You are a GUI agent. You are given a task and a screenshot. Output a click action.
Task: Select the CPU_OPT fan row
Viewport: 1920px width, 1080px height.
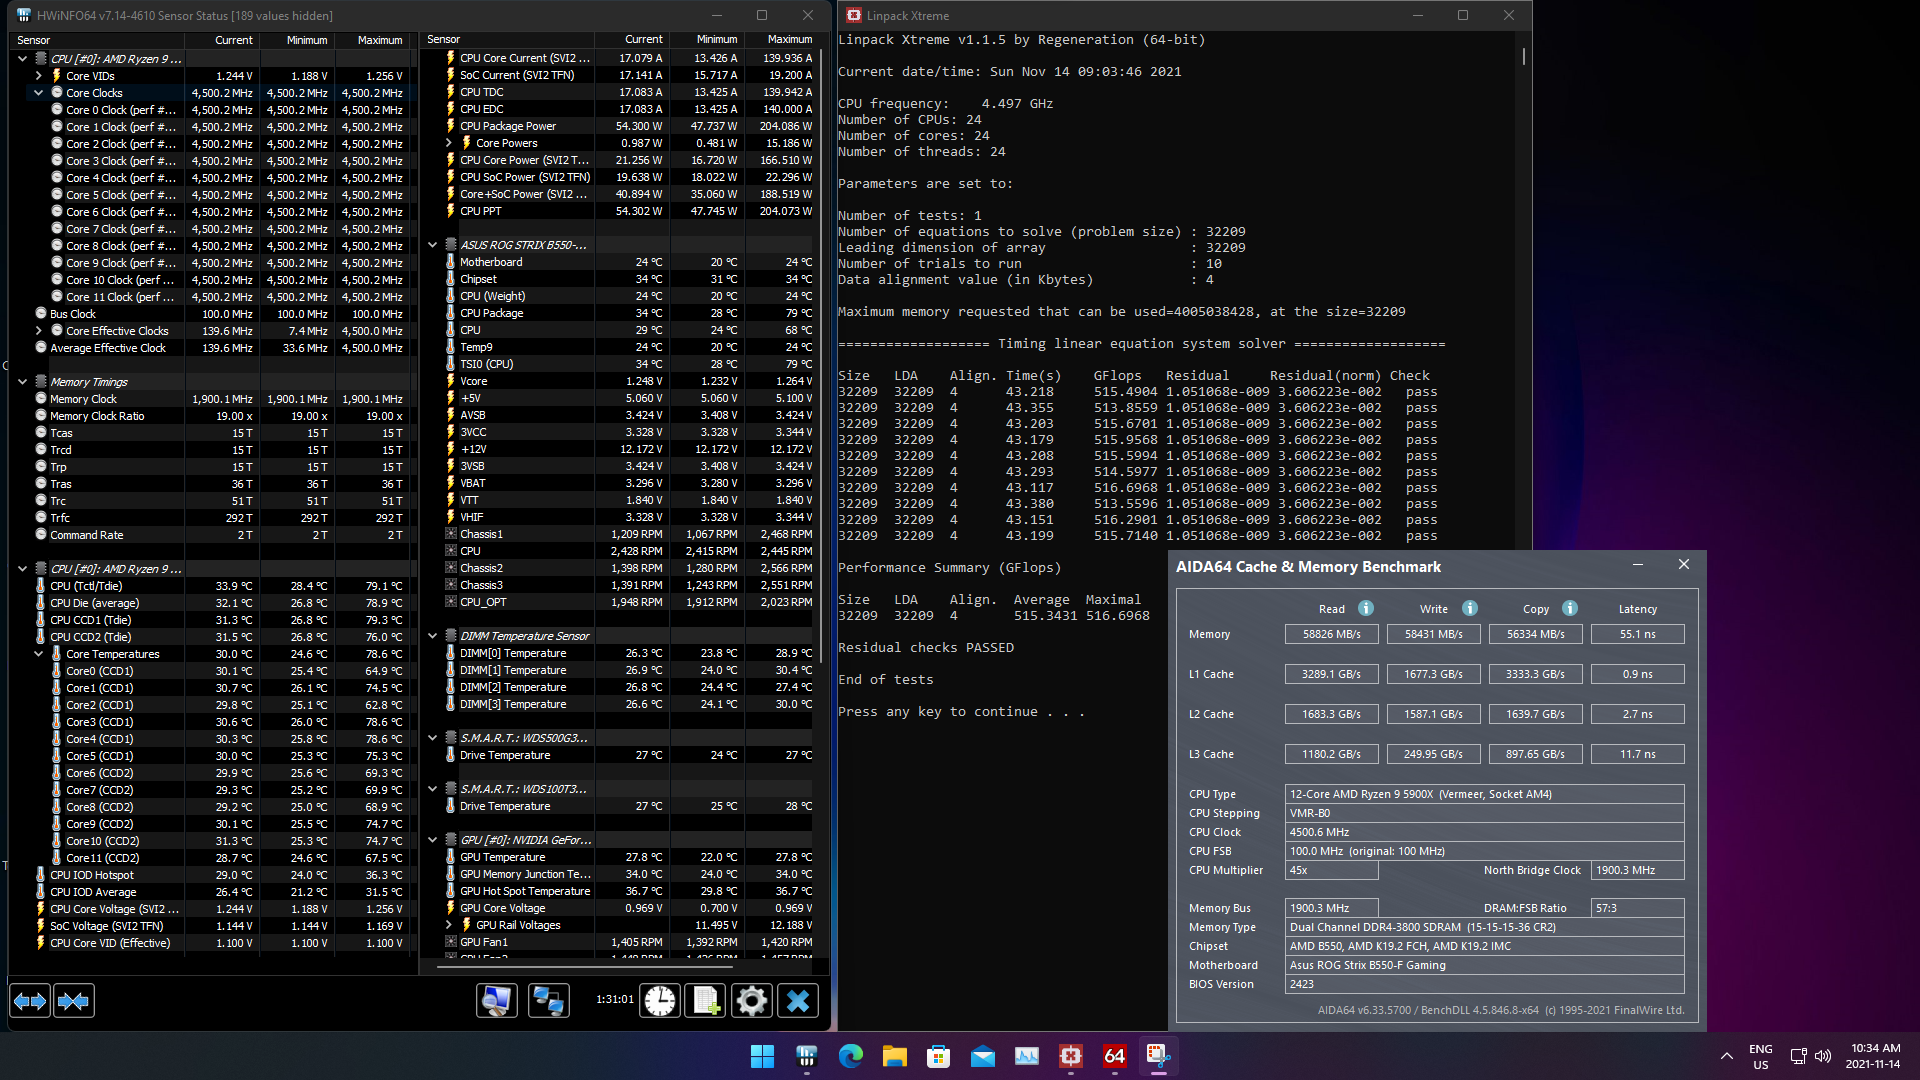pyautogui.click(x=630, y=602)
